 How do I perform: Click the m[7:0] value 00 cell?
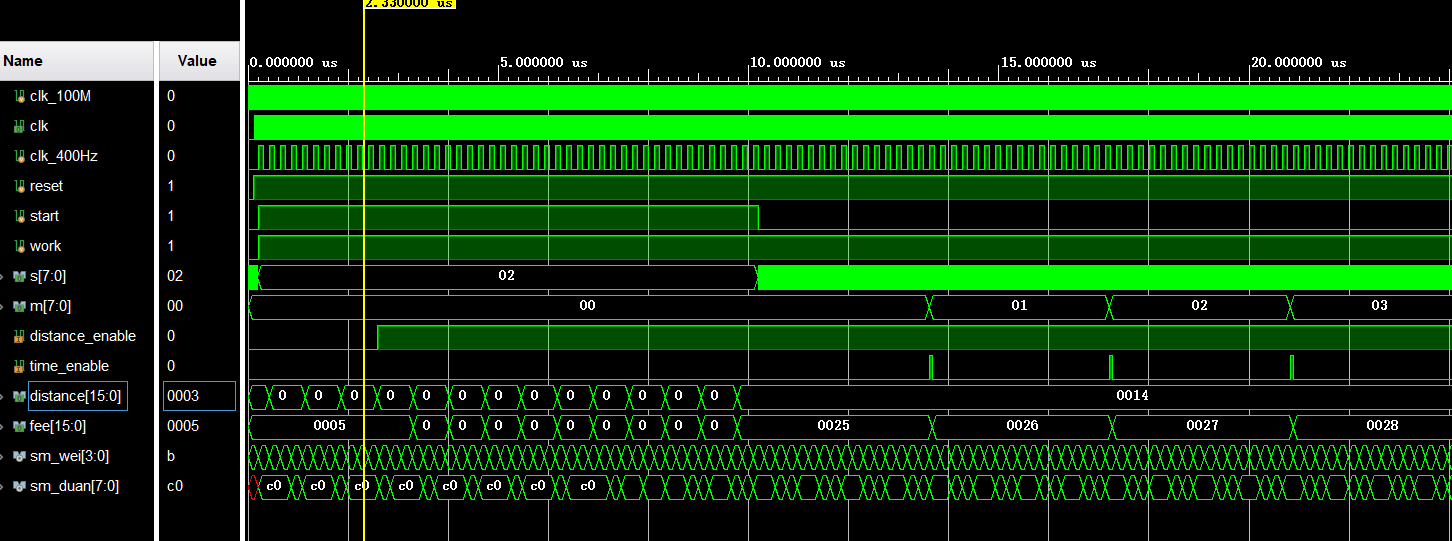tap(199, 306)
